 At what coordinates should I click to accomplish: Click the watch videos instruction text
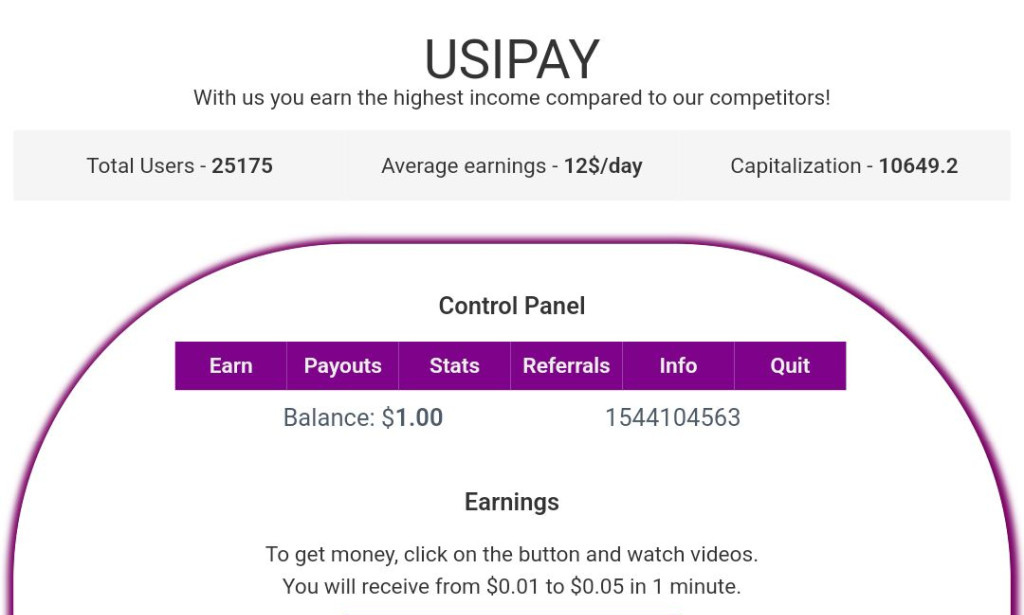511,553
